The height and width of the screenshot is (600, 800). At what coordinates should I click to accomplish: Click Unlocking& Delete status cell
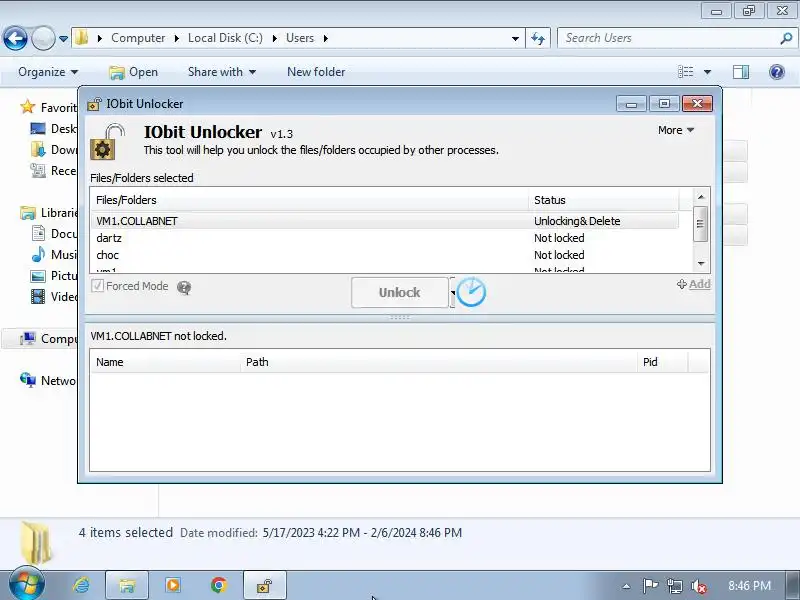point(577,221)
